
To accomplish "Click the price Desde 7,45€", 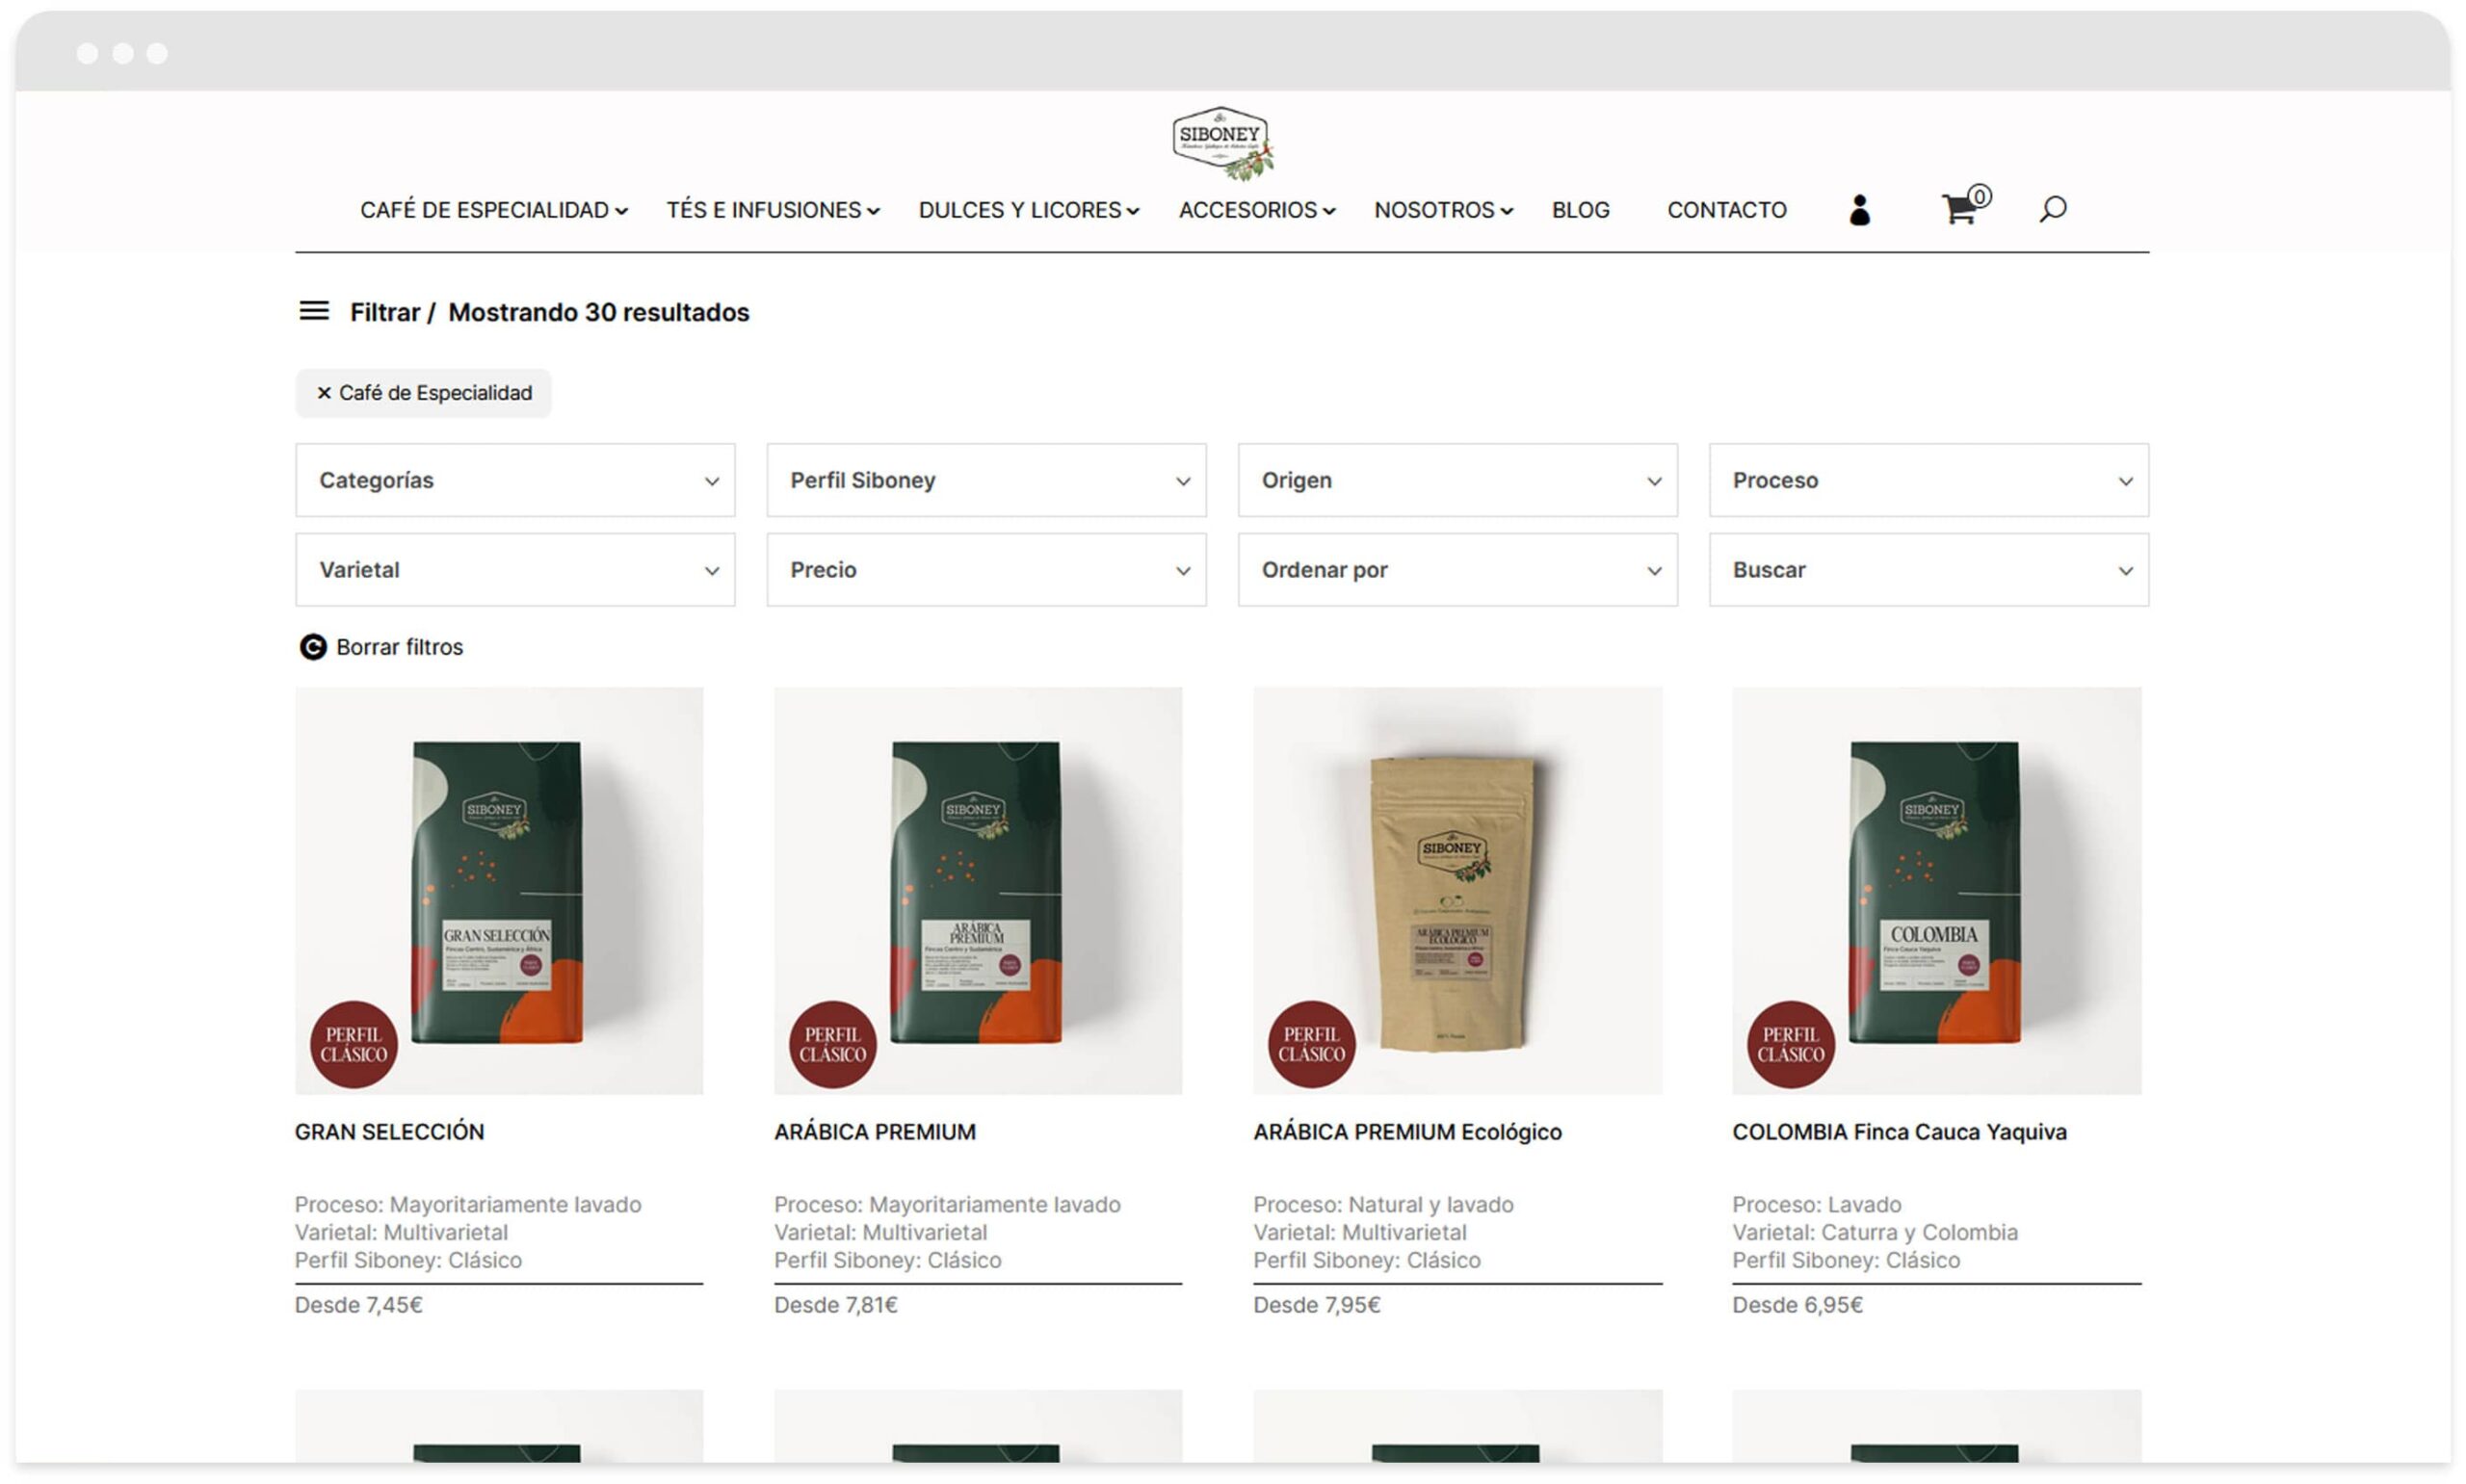I will coord(359,1305).
